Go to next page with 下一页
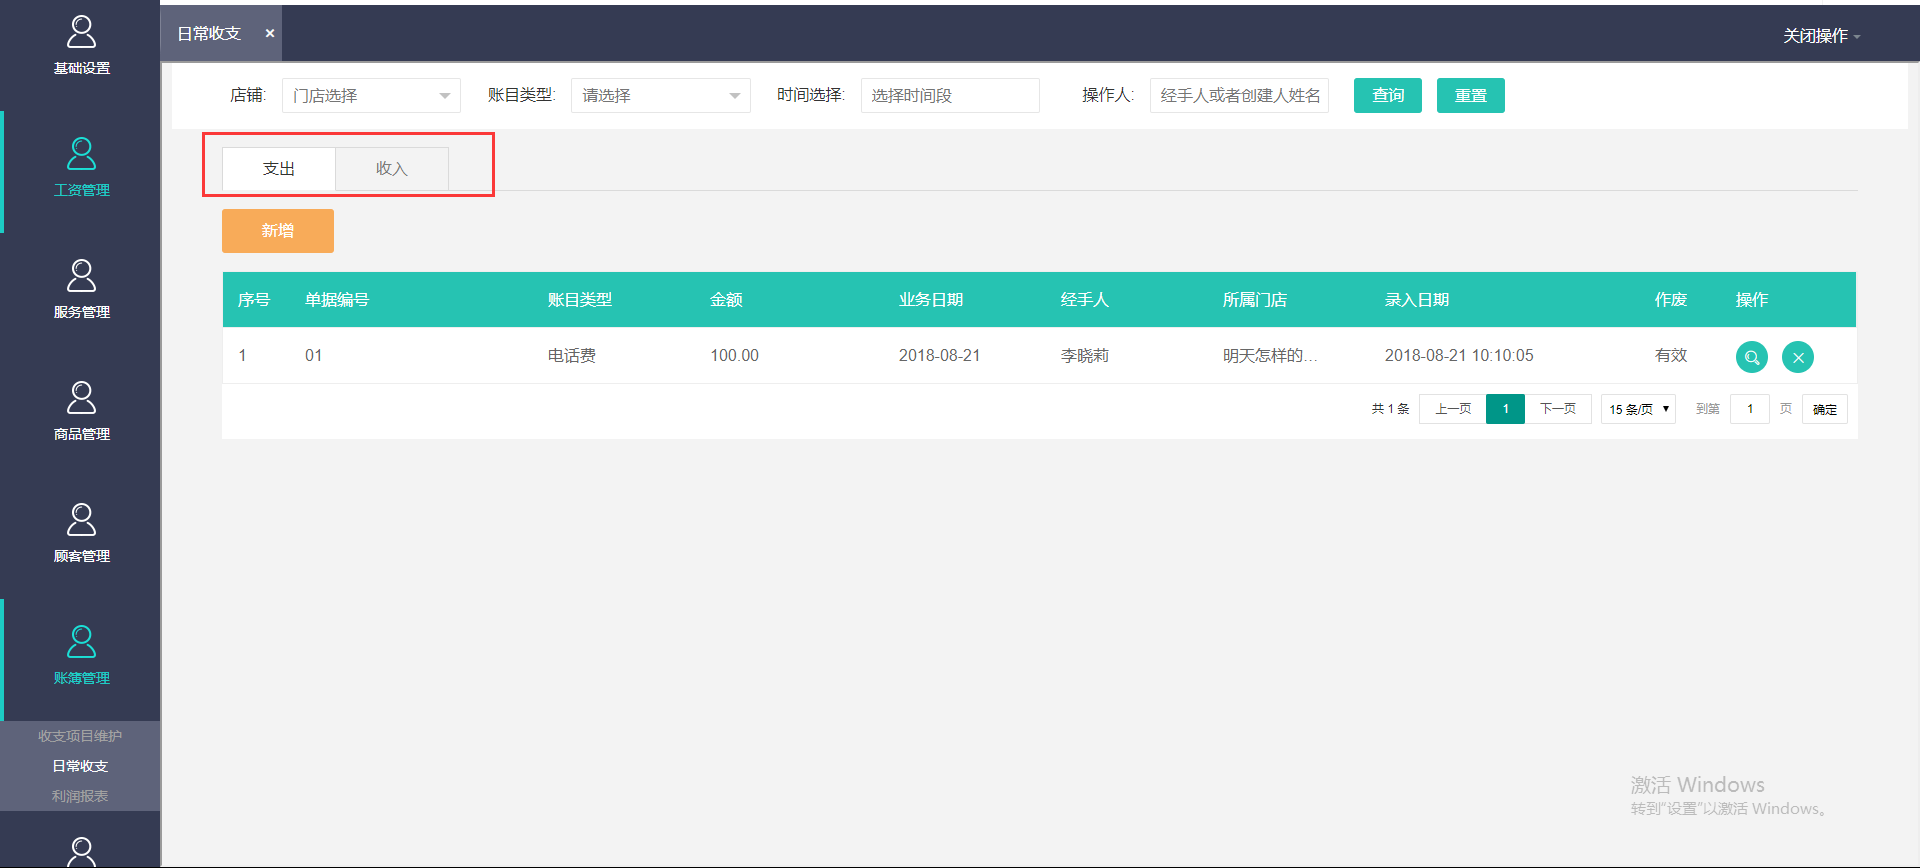1920x868 pixels. pos(1558,409)
